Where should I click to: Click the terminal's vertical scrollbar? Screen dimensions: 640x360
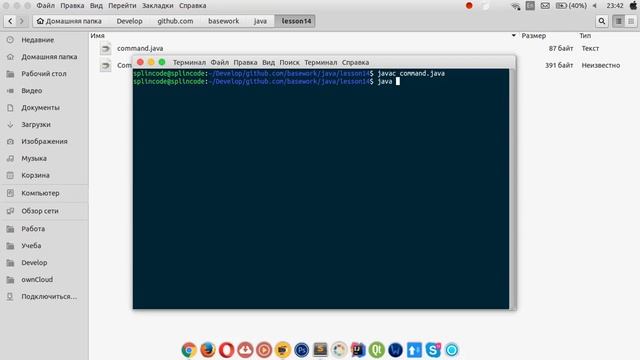click(x=512, y=189)
